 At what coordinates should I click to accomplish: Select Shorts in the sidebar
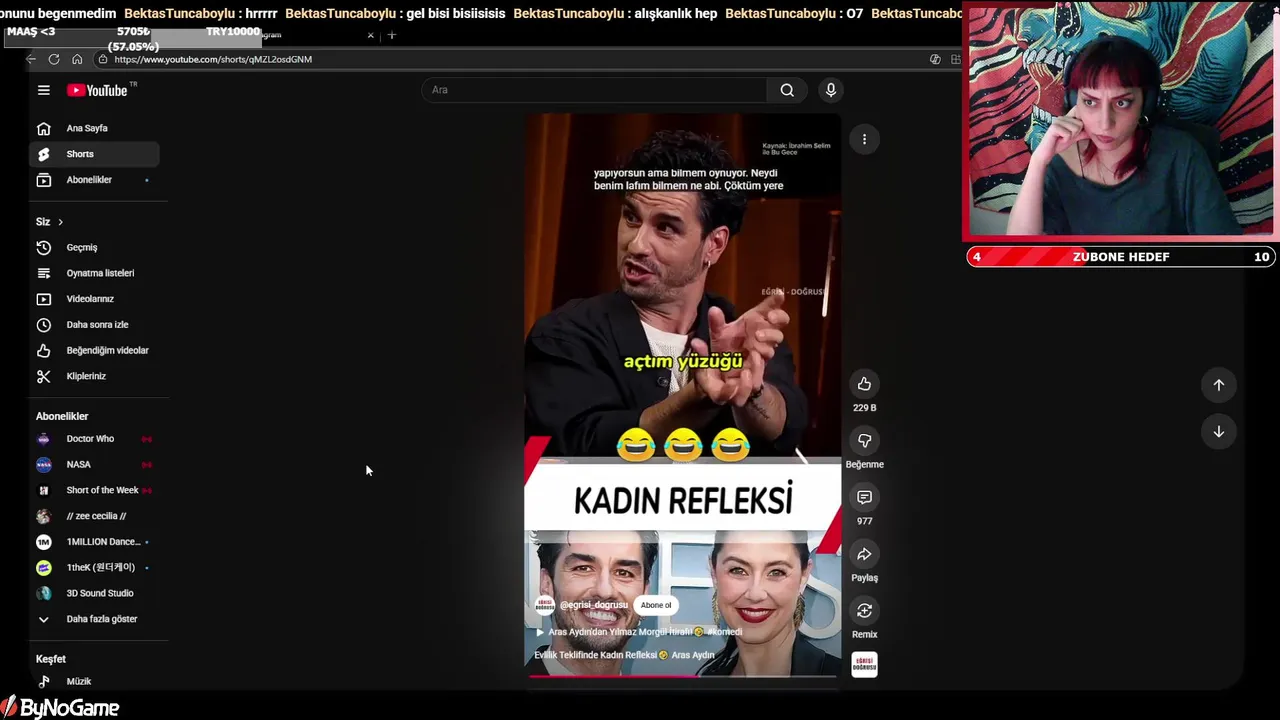pos(94,154)
